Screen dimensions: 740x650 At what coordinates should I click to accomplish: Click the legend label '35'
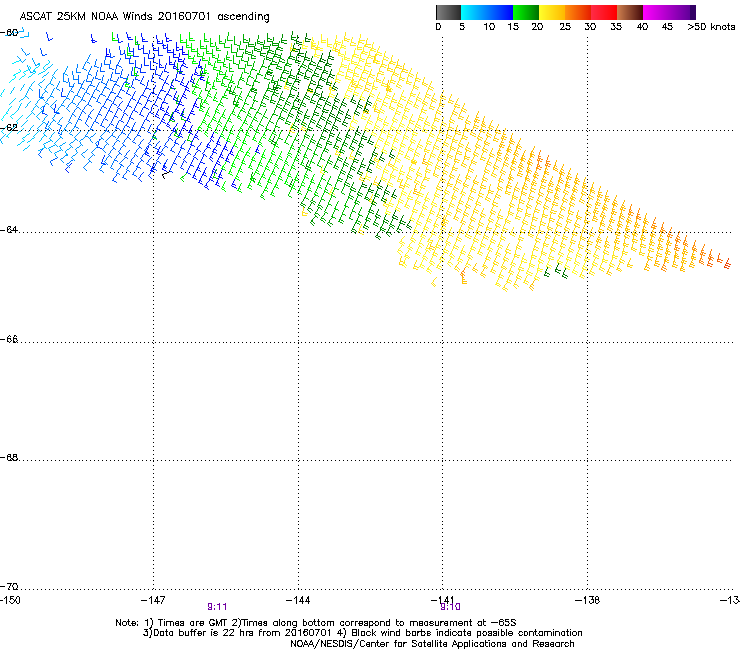coord(616,27)
